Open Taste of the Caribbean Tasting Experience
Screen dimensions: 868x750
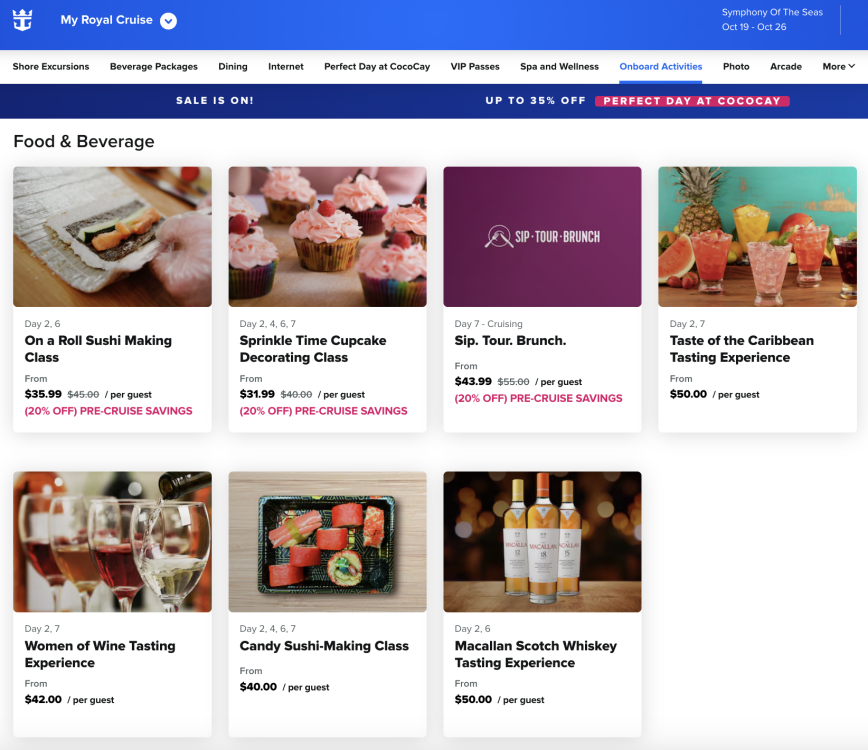tap(742, 349)
